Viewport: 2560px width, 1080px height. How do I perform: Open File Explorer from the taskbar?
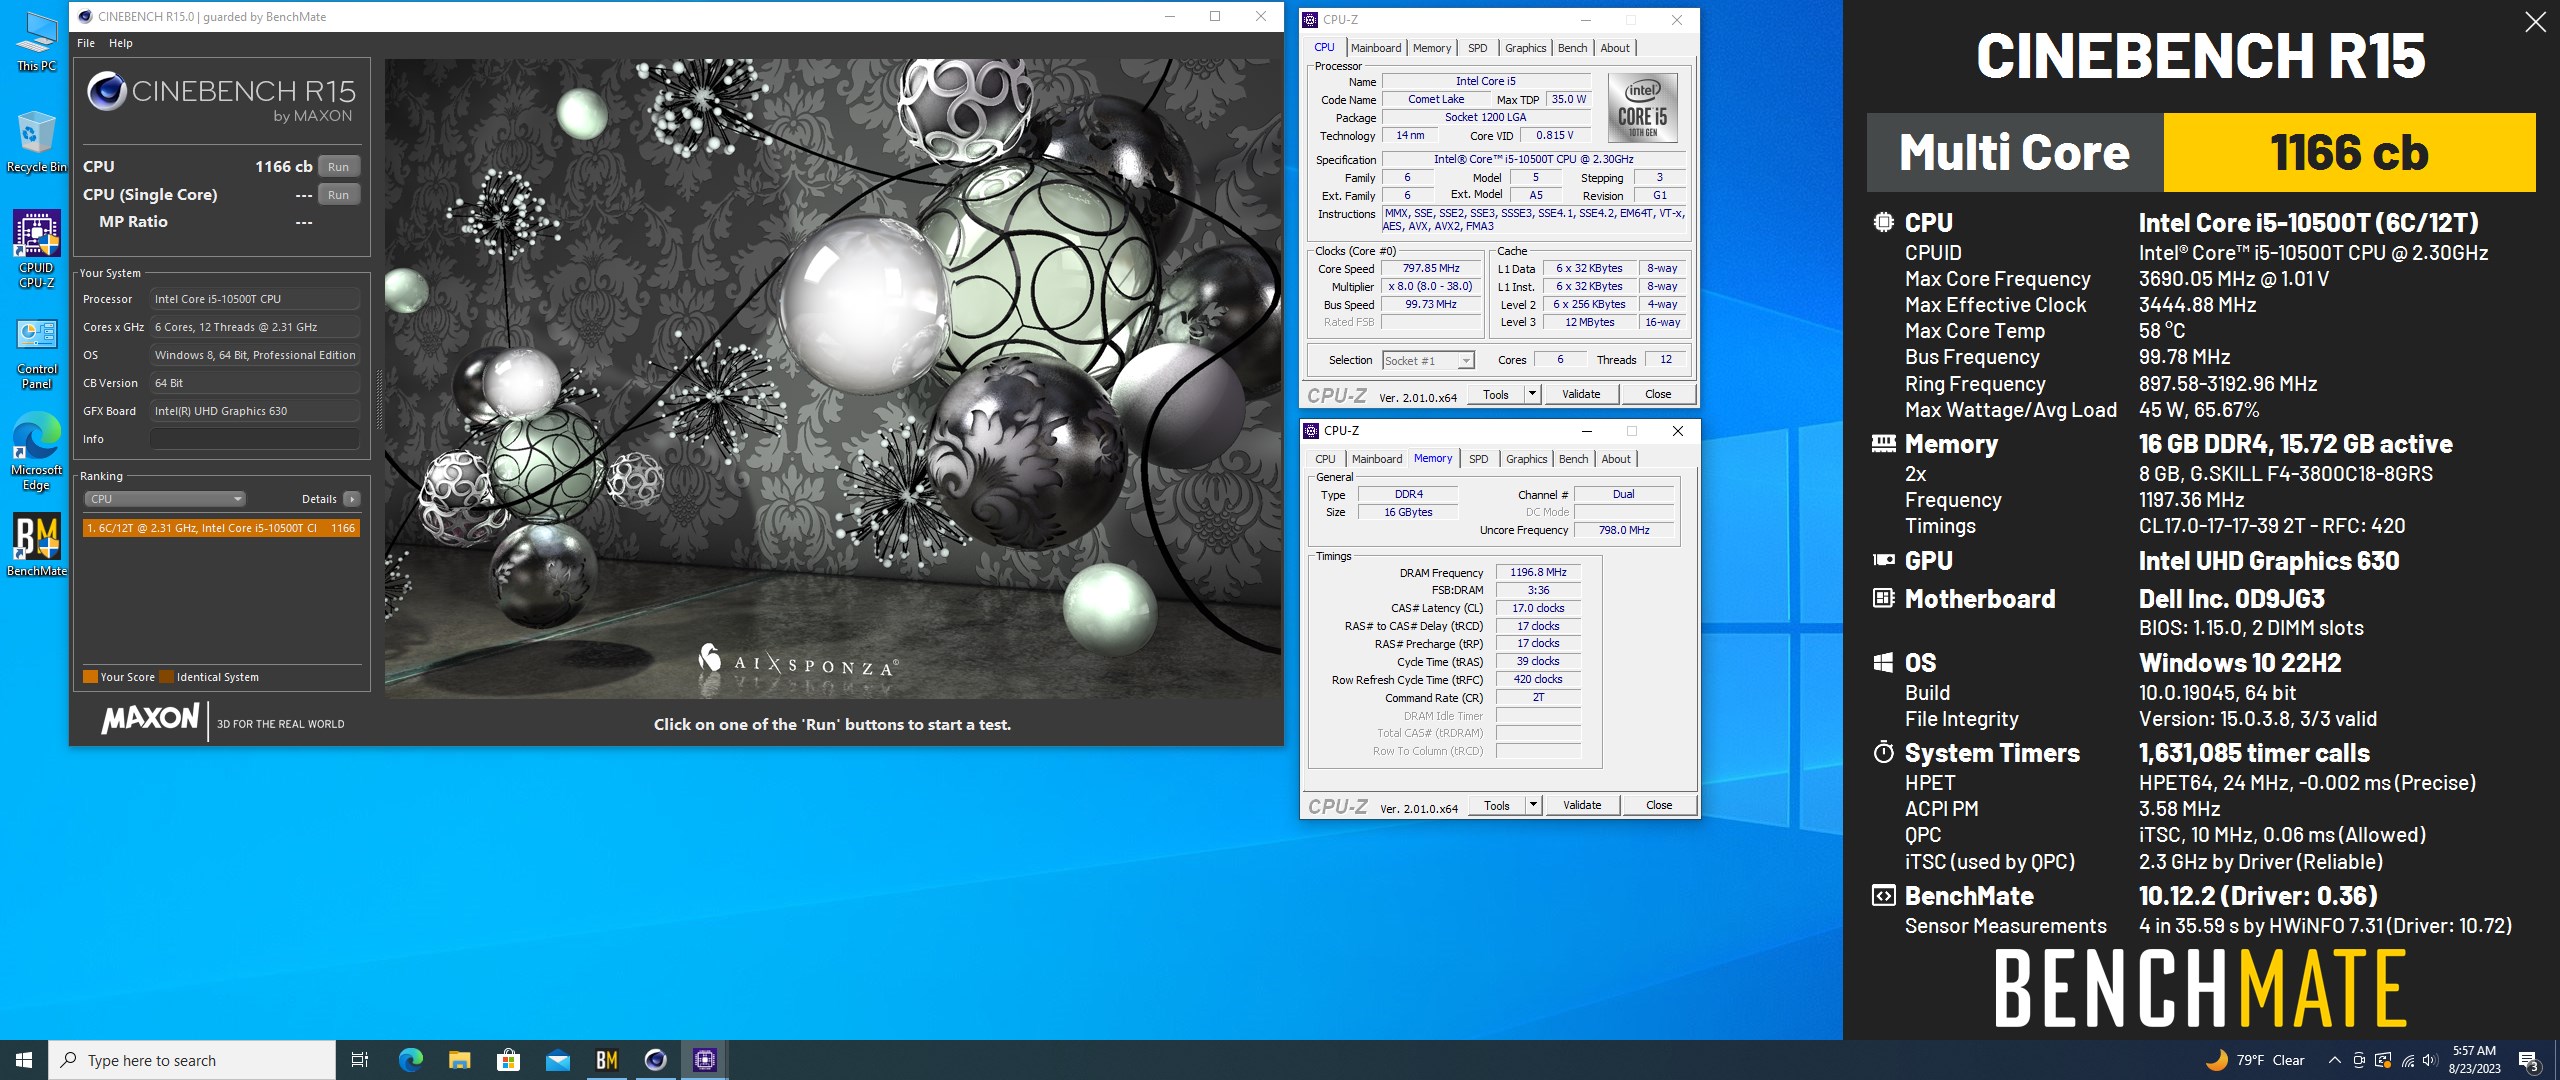click(x=459, y=1060)
